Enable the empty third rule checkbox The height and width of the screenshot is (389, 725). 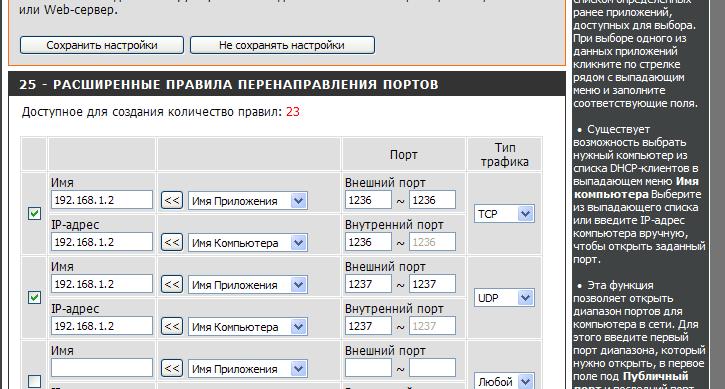[x=34, y=381]
